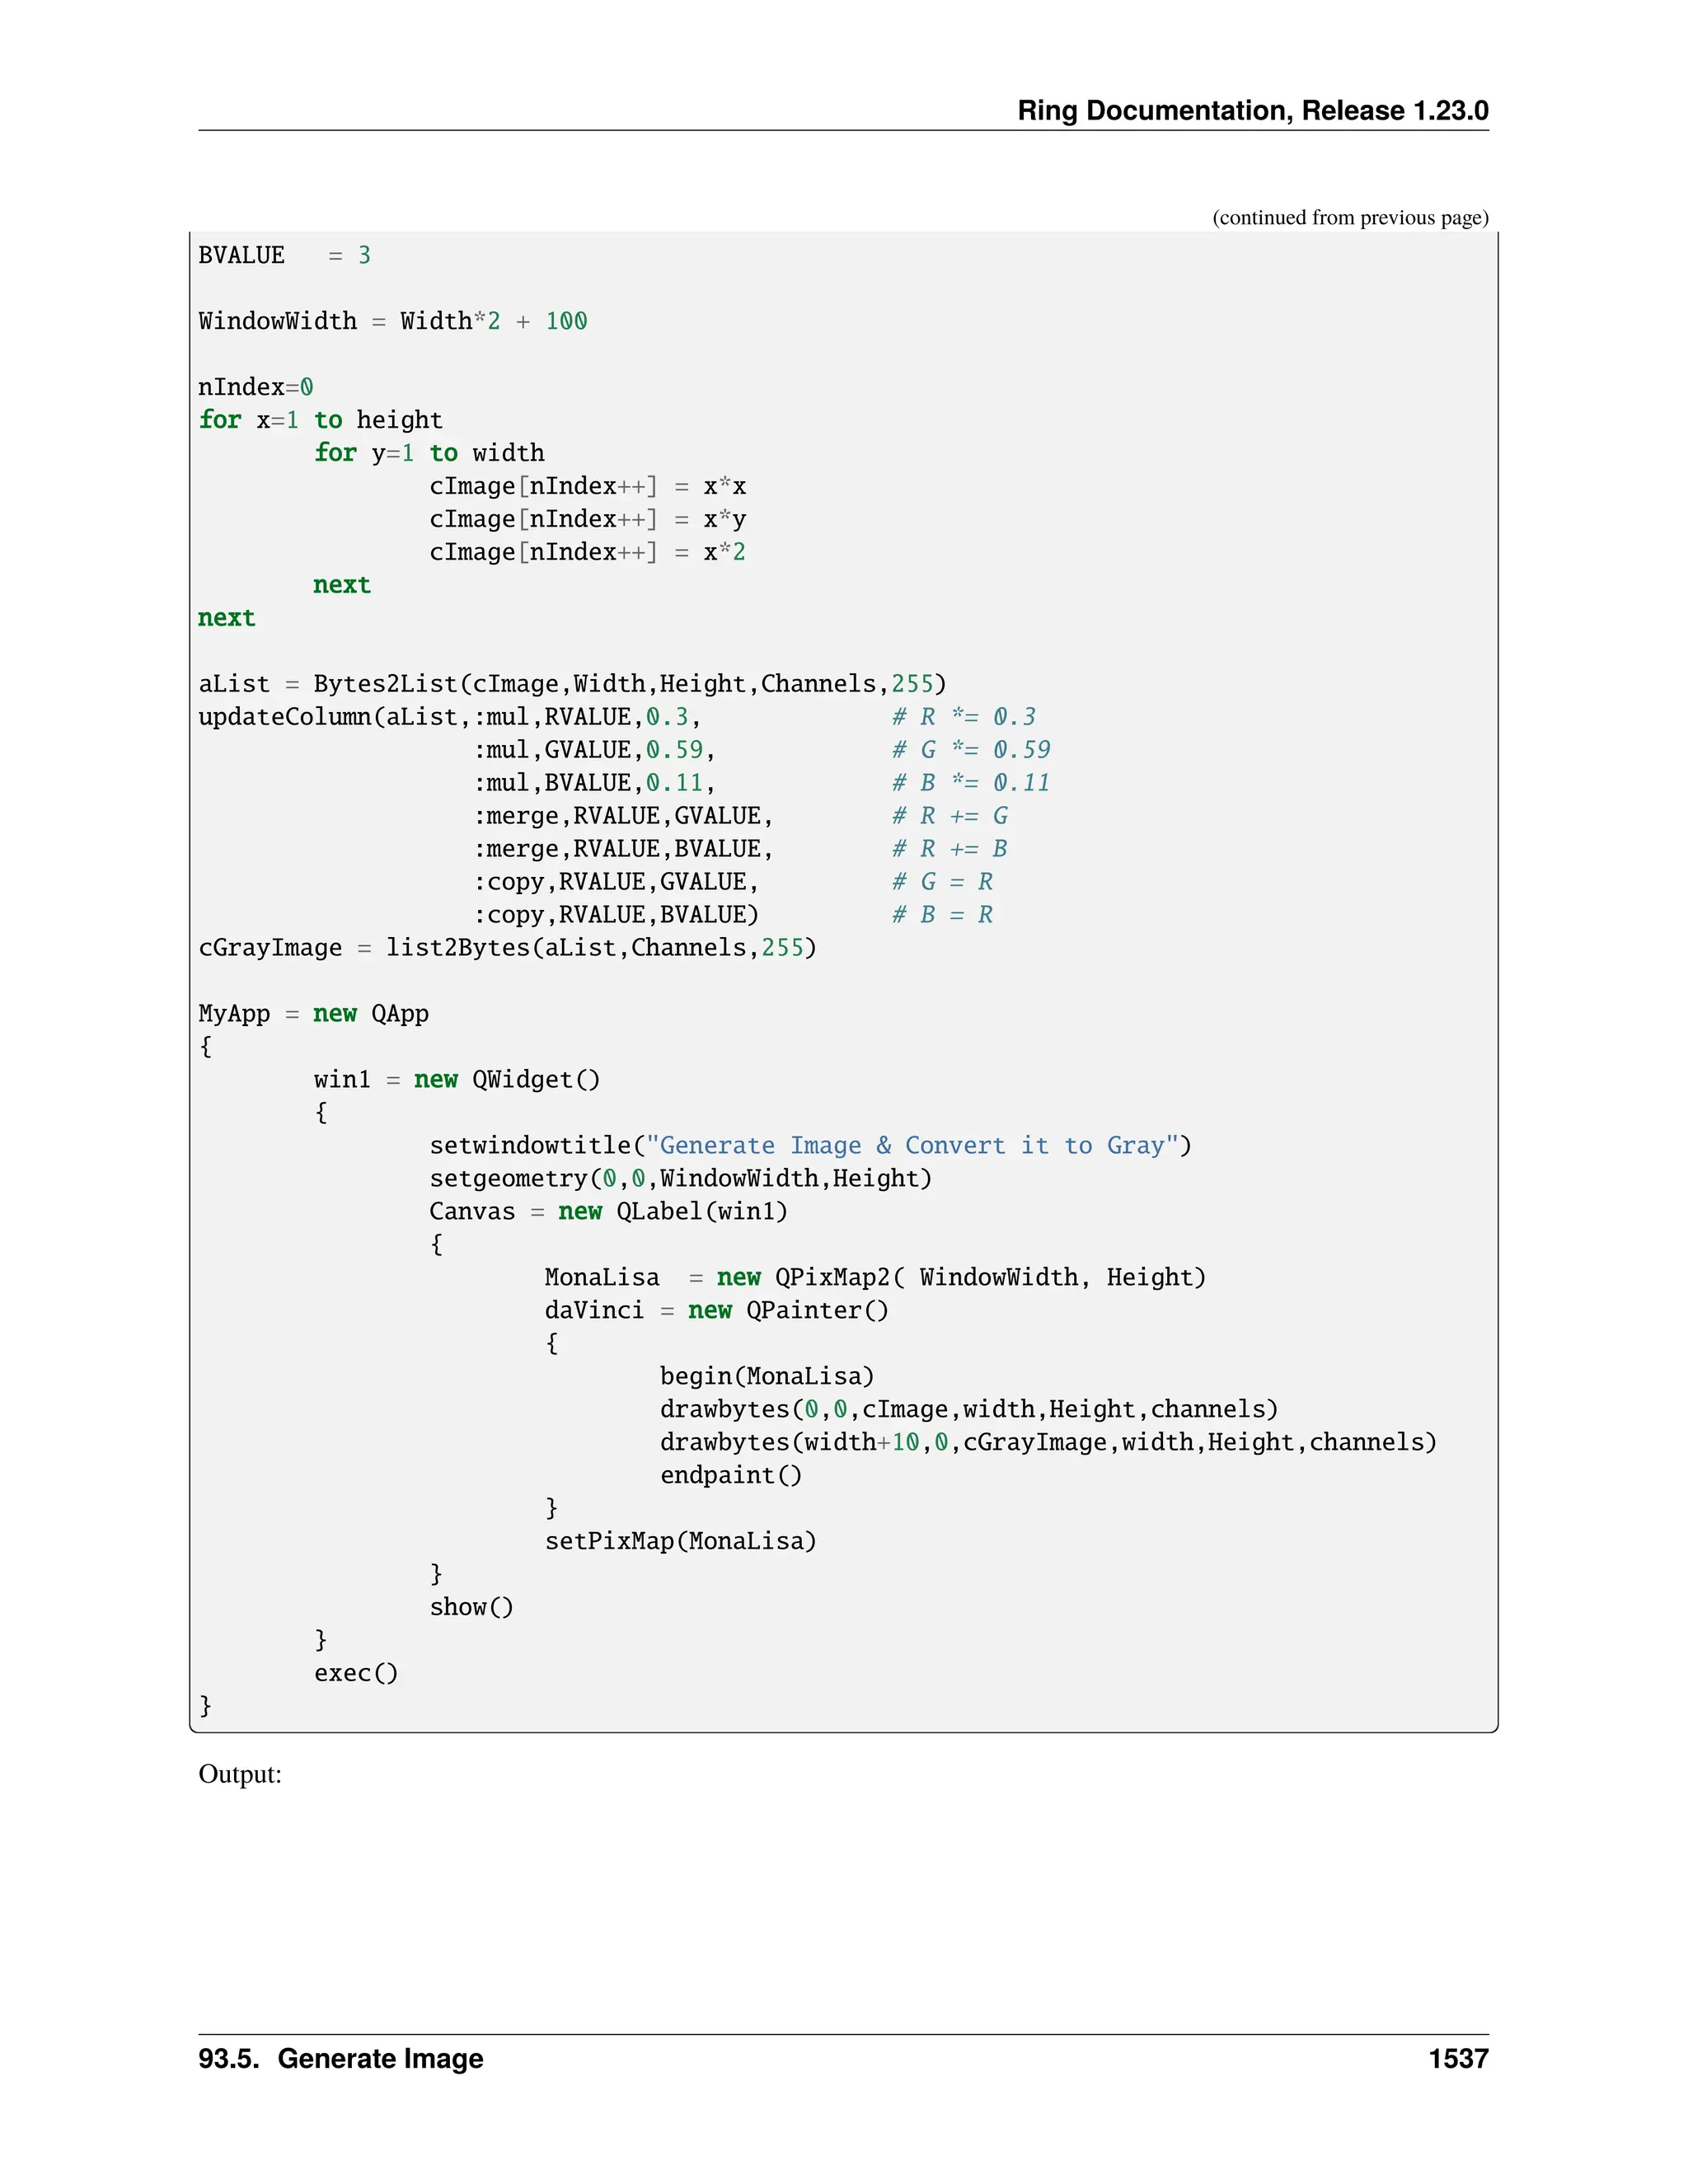
Task: Click the line 'endpaint()'
Action: [x=732, y=1476]
